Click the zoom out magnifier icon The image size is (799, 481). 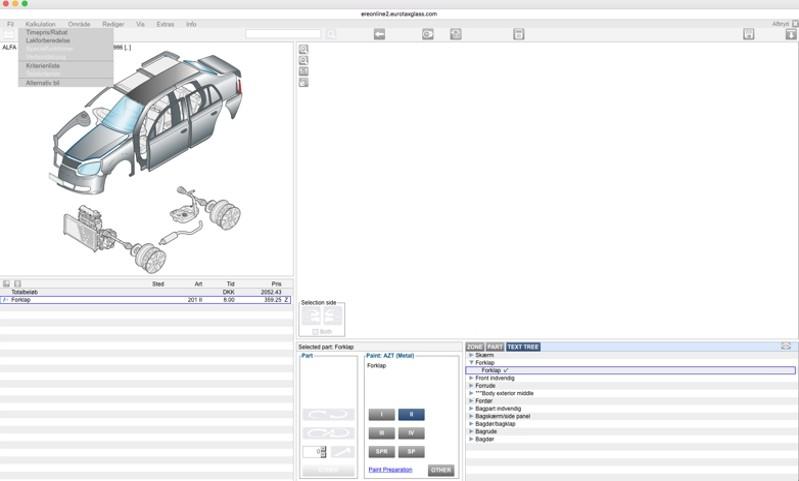304,60
